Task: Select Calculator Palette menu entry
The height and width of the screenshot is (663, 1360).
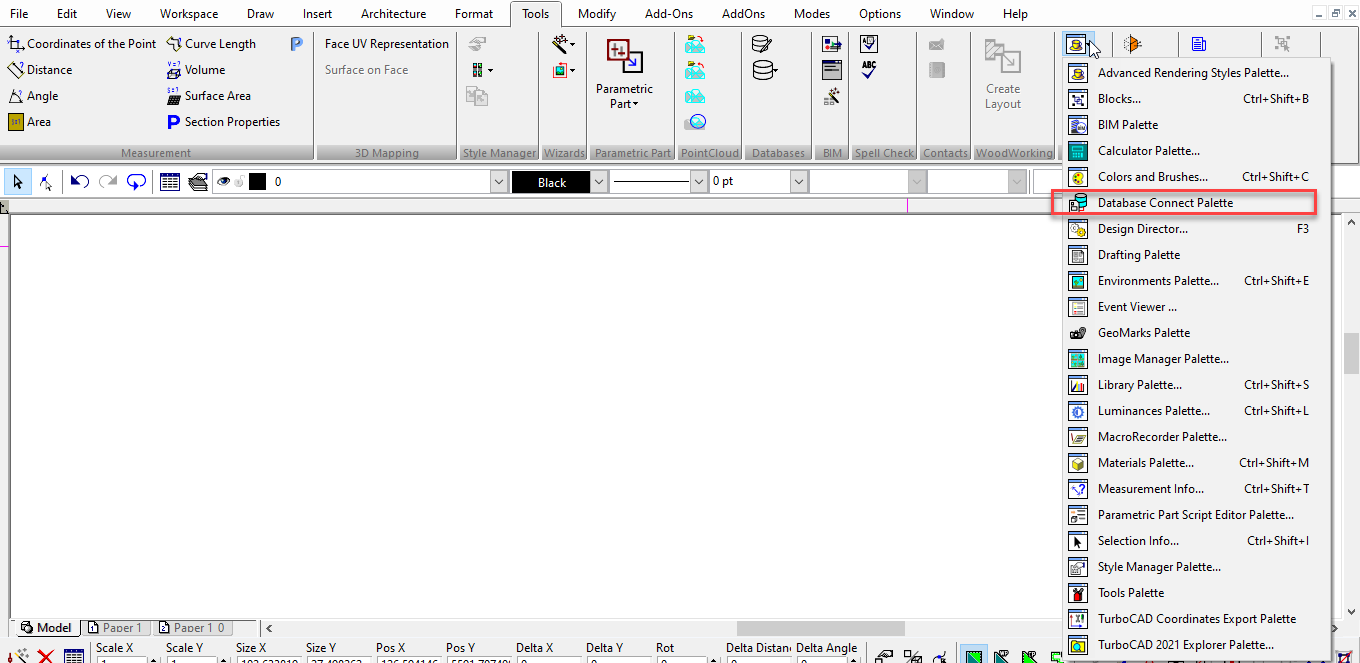Action: (x=1148, y=151)
